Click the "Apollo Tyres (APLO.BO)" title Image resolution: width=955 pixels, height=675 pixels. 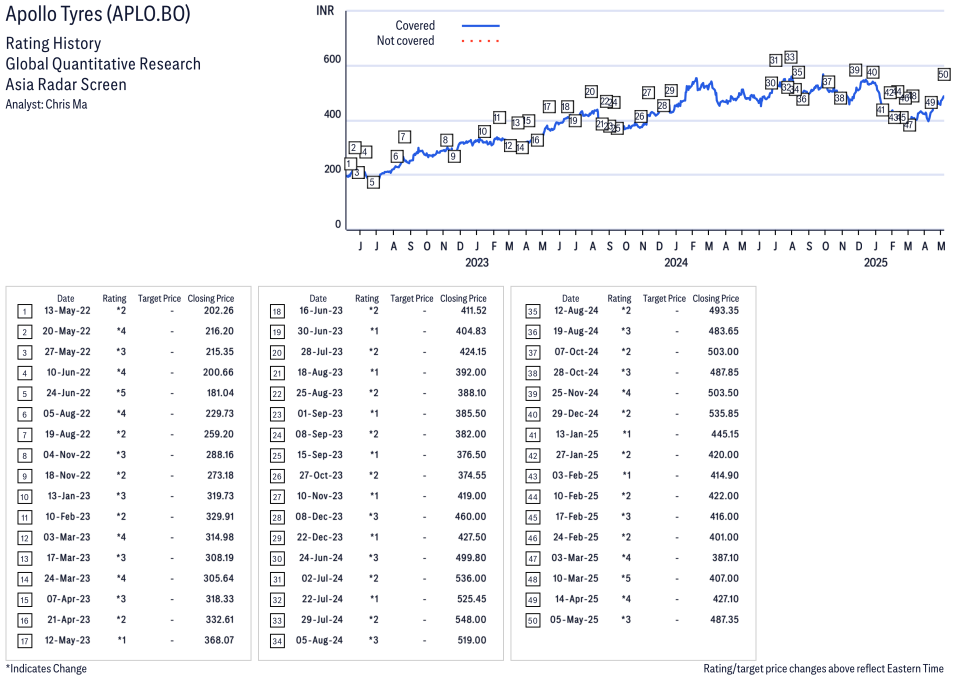(98, 14)
